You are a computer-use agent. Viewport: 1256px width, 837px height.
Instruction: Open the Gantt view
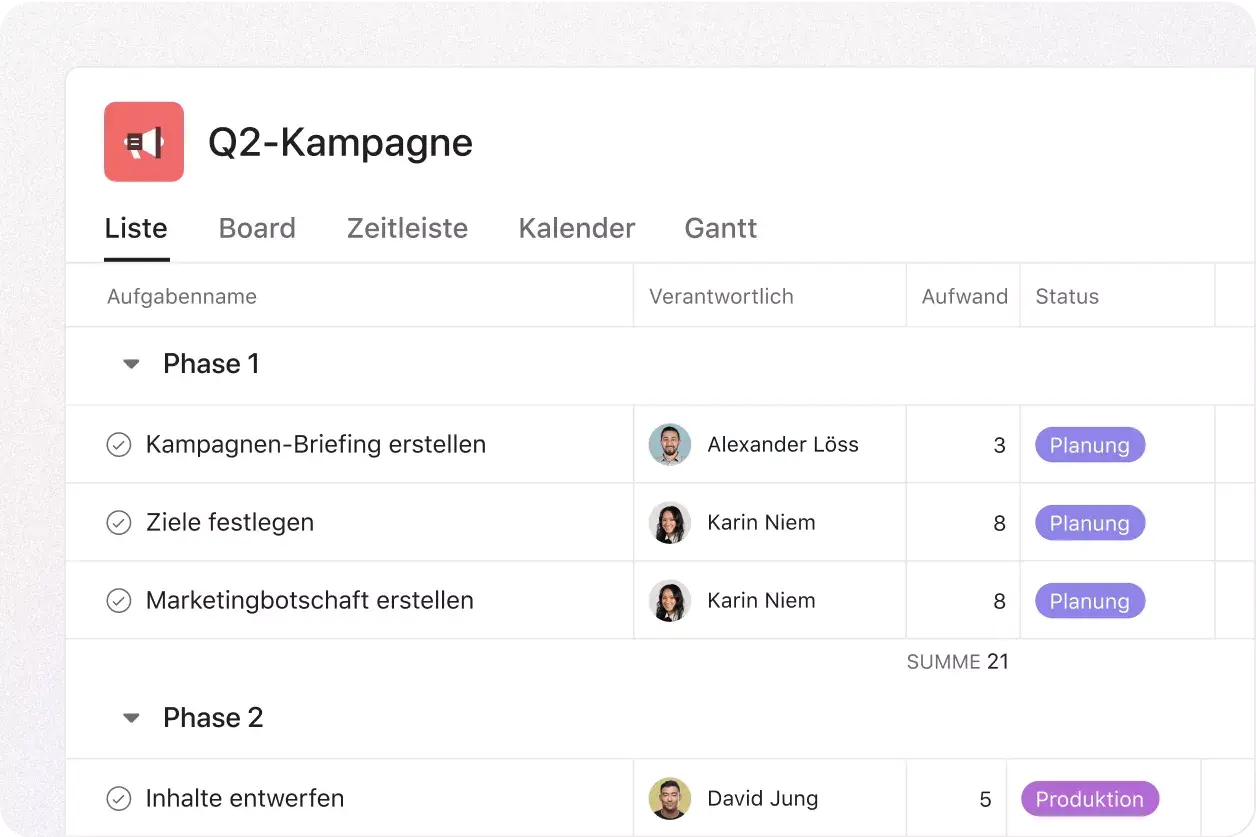pos(720,228)
